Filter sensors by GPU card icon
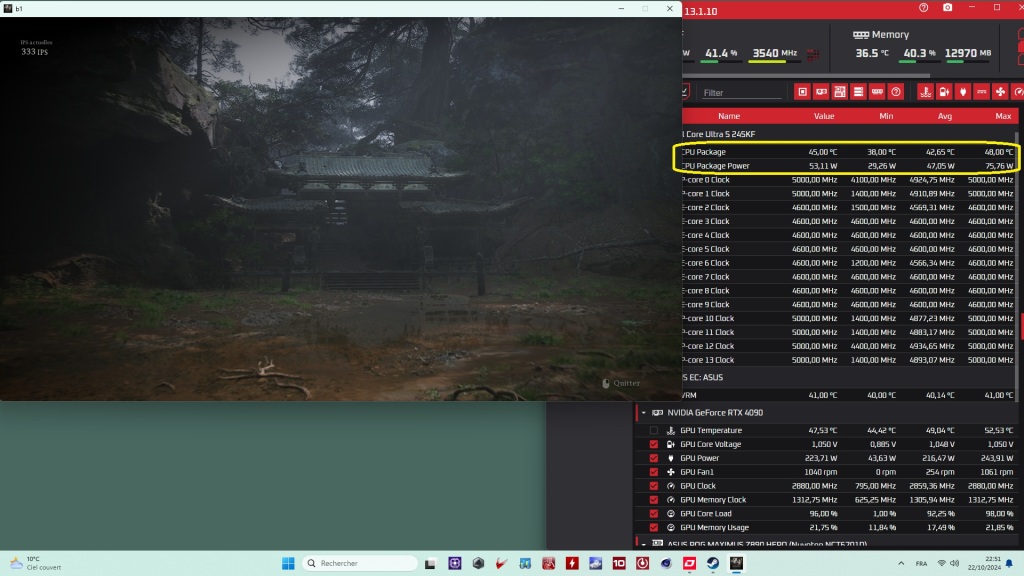 click(822, 92)
